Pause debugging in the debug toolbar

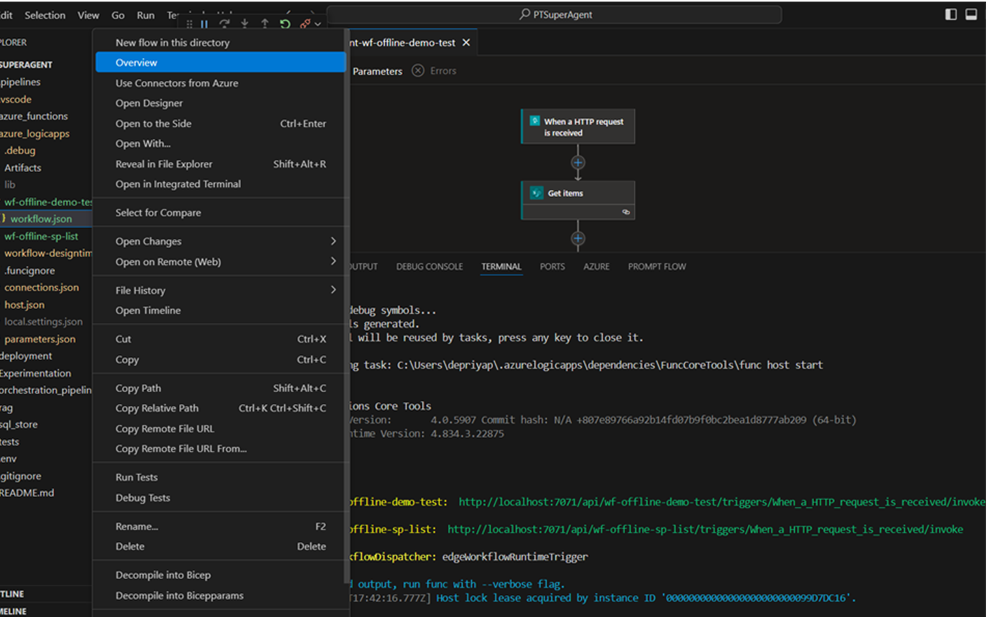coord(204,24)
